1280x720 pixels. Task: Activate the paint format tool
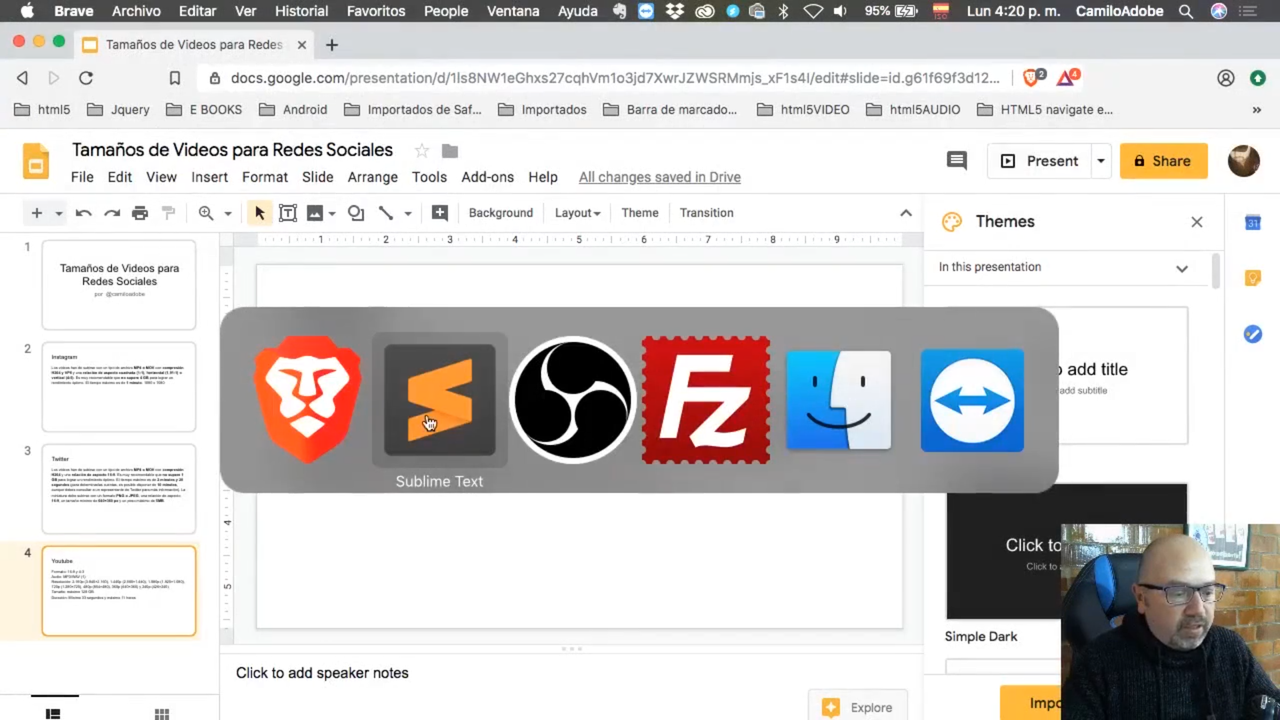pyautogui.click(x=168, y=213)
